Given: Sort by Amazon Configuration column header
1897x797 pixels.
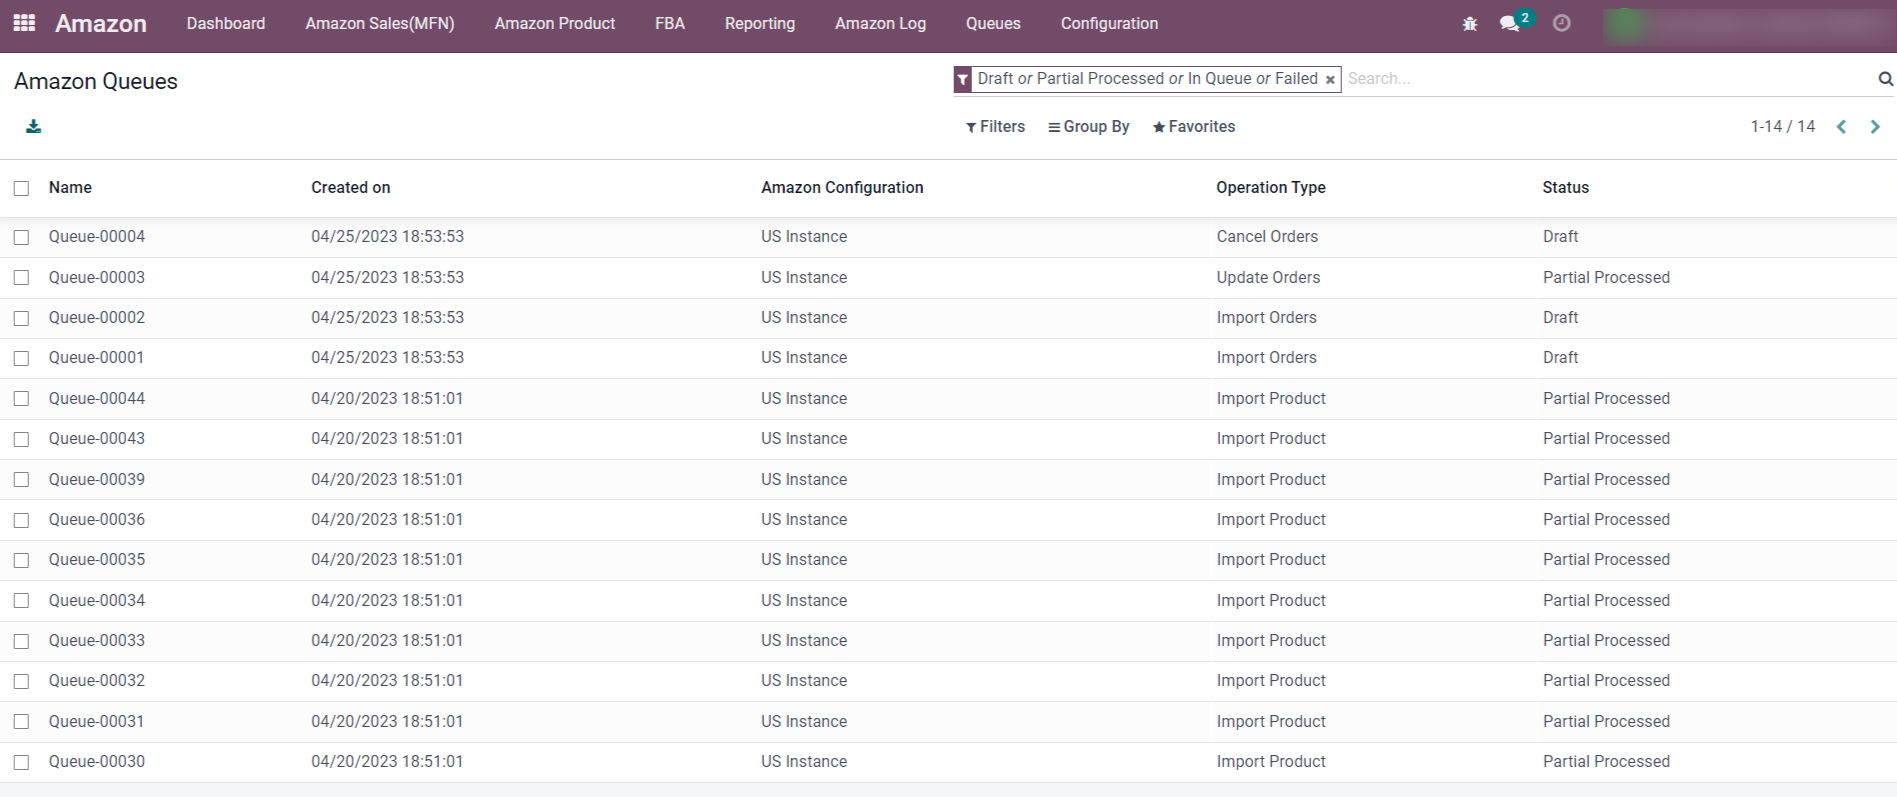Looking at the screenshot, I should (842, 187).
